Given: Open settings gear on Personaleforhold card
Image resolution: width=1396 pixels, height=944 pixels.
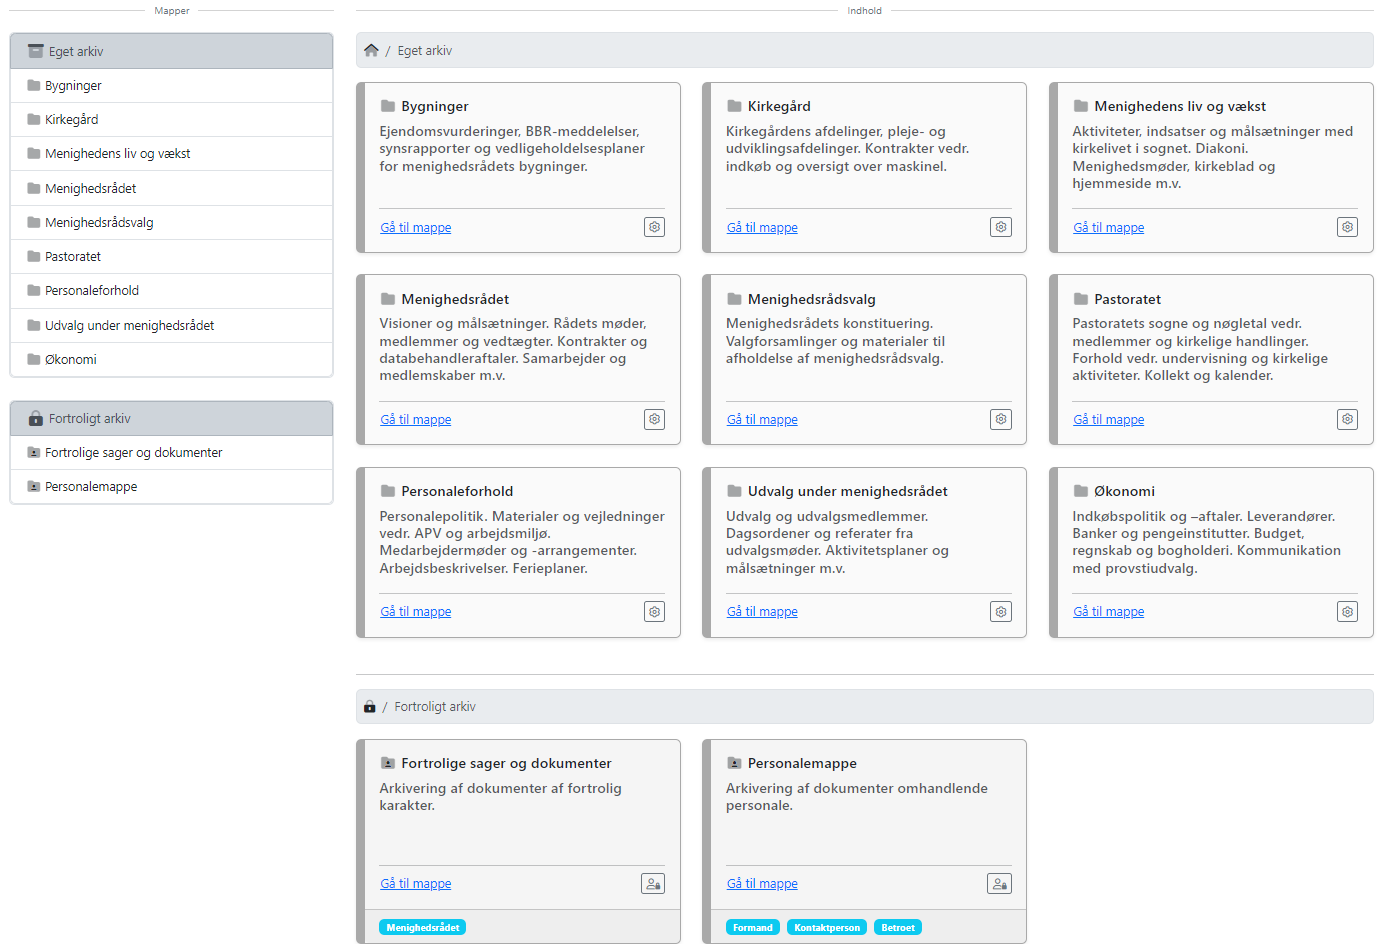Looking at the screenshot, I should click(x=654, y=611).
